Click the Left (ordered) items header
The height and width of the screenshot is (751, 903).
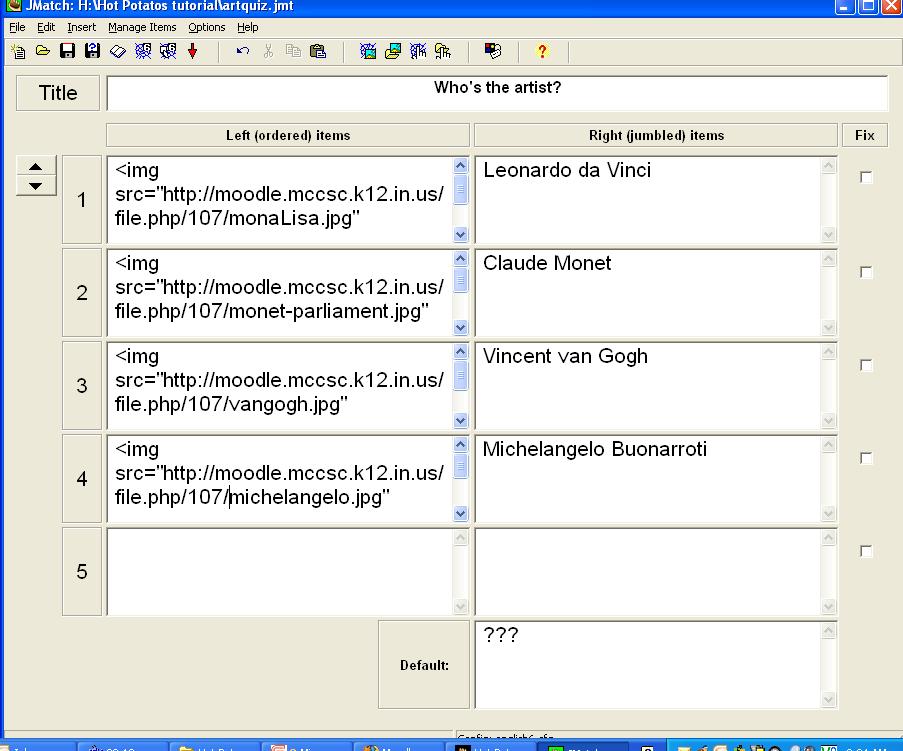pyautogui.click(x=288, y=135)
